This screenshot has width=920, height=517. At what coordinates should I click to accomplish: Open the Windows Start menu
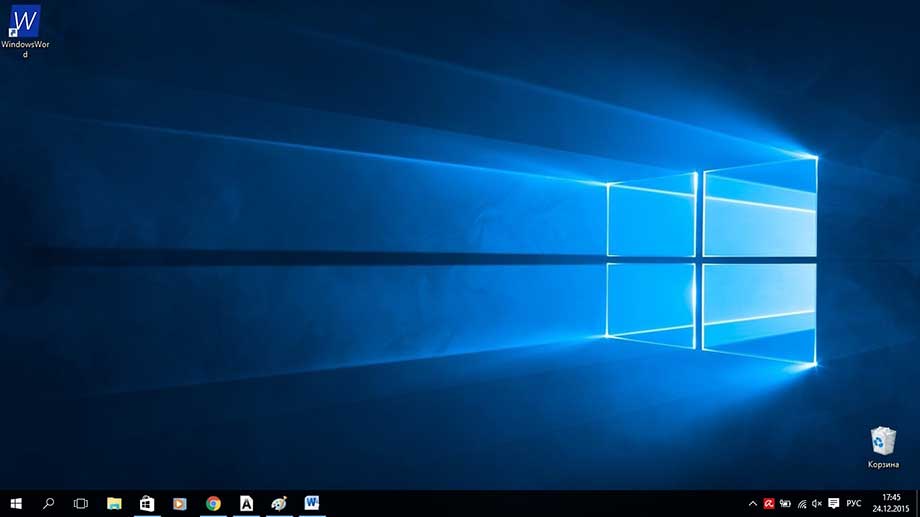(x=16, y=504)
